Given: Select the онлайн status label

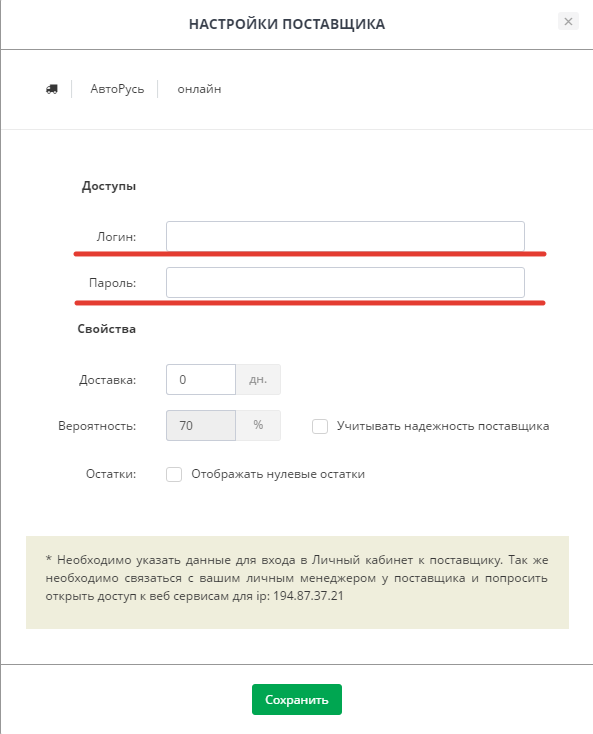Looking at the screenshot, I should click(x=199, y=89).
